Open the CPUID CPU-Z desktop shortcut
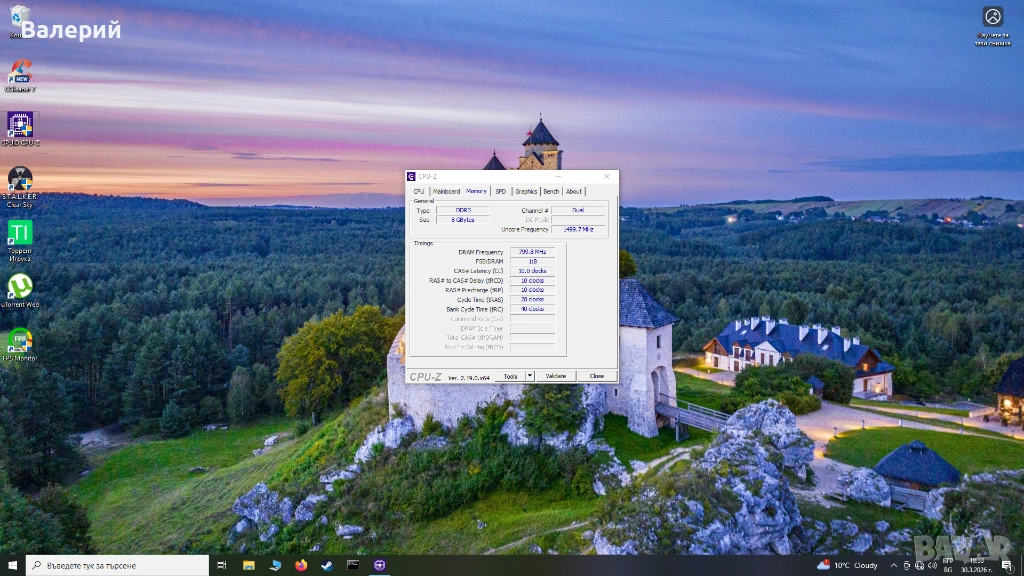 point(20,125)
